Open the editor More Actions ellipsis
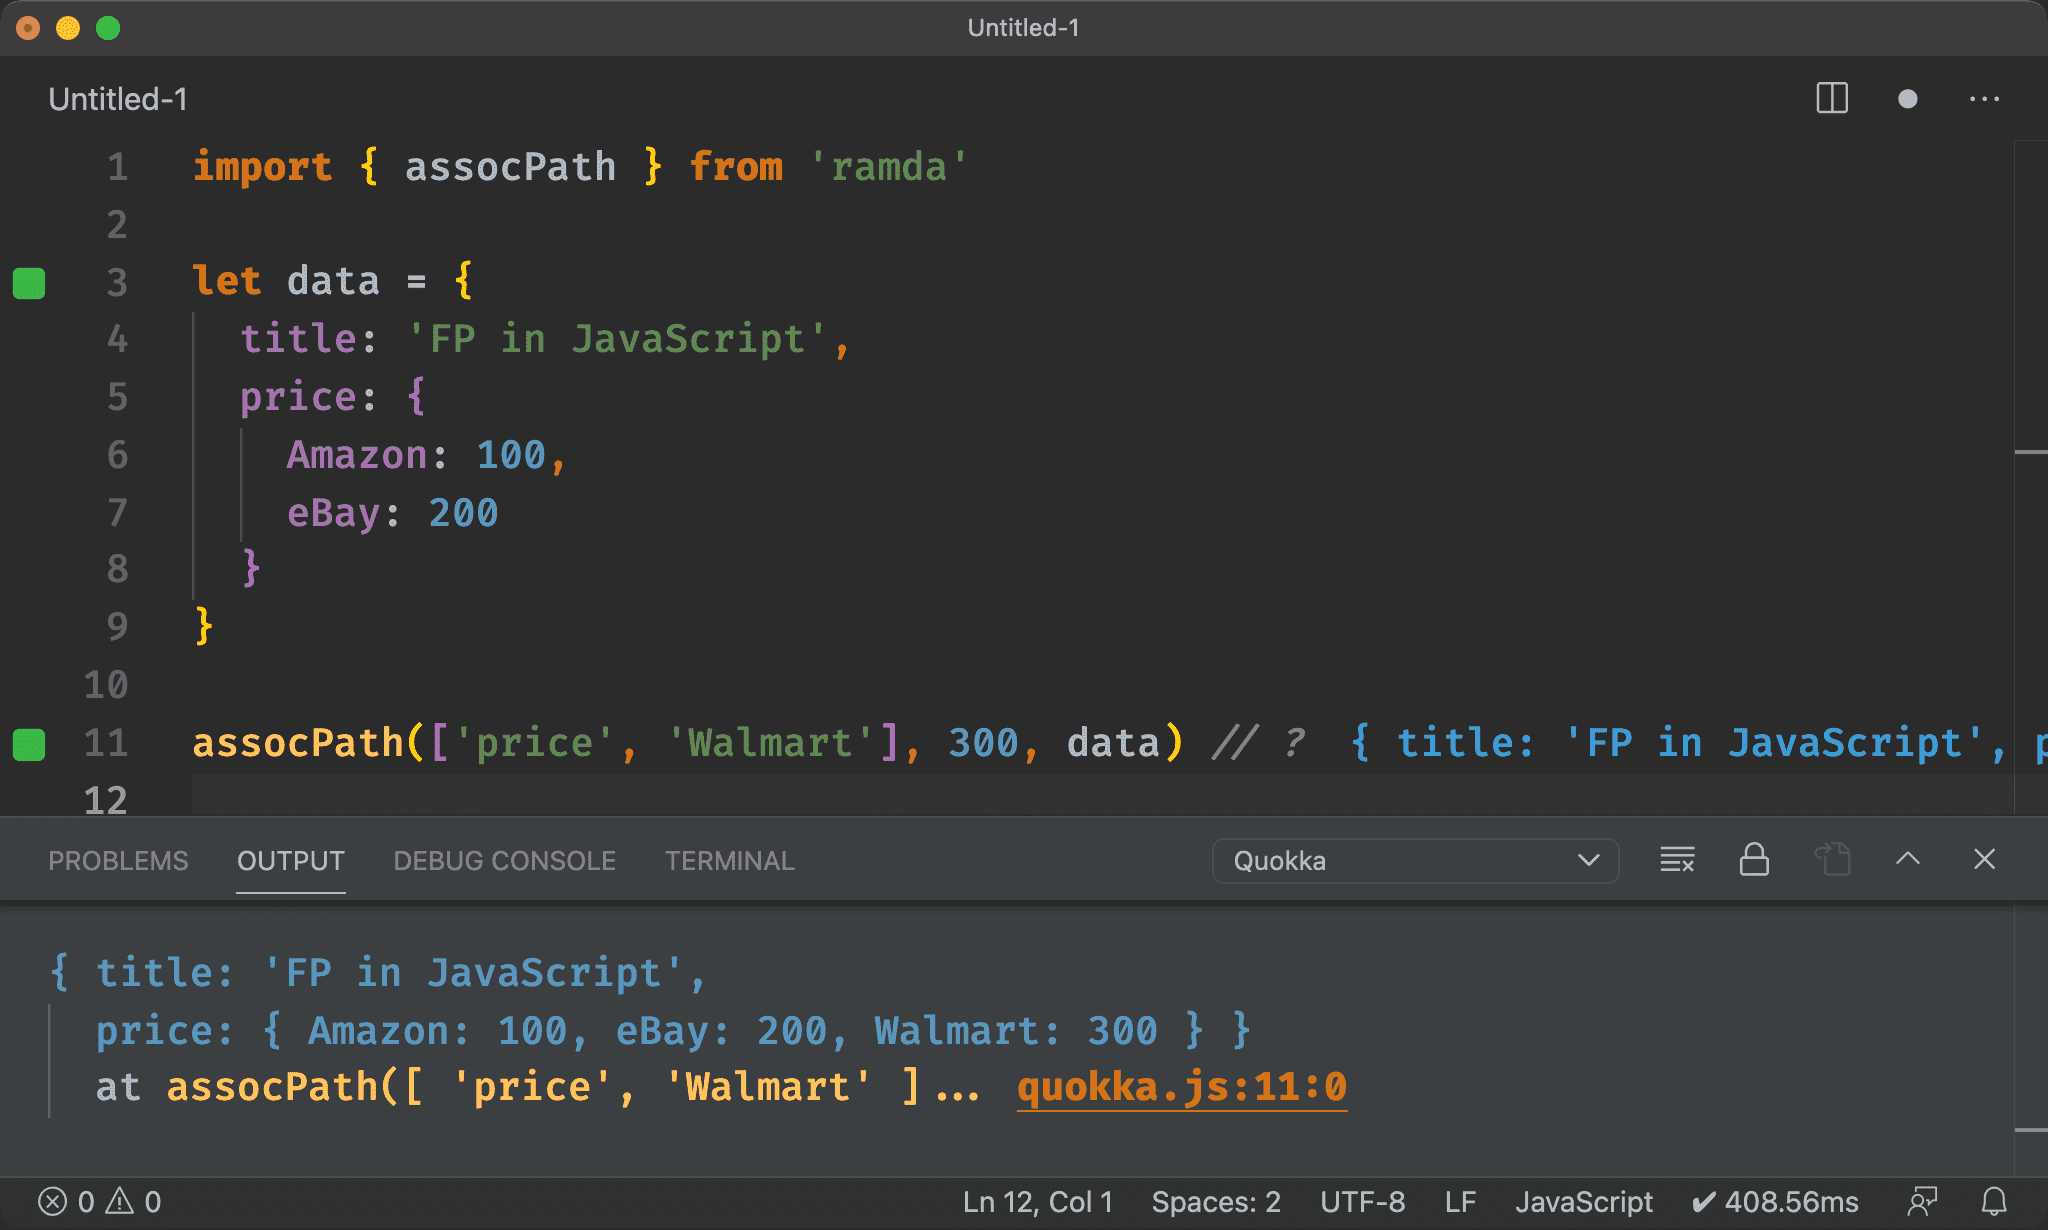This screenshot has height=1230, width=2048. 1984,98
